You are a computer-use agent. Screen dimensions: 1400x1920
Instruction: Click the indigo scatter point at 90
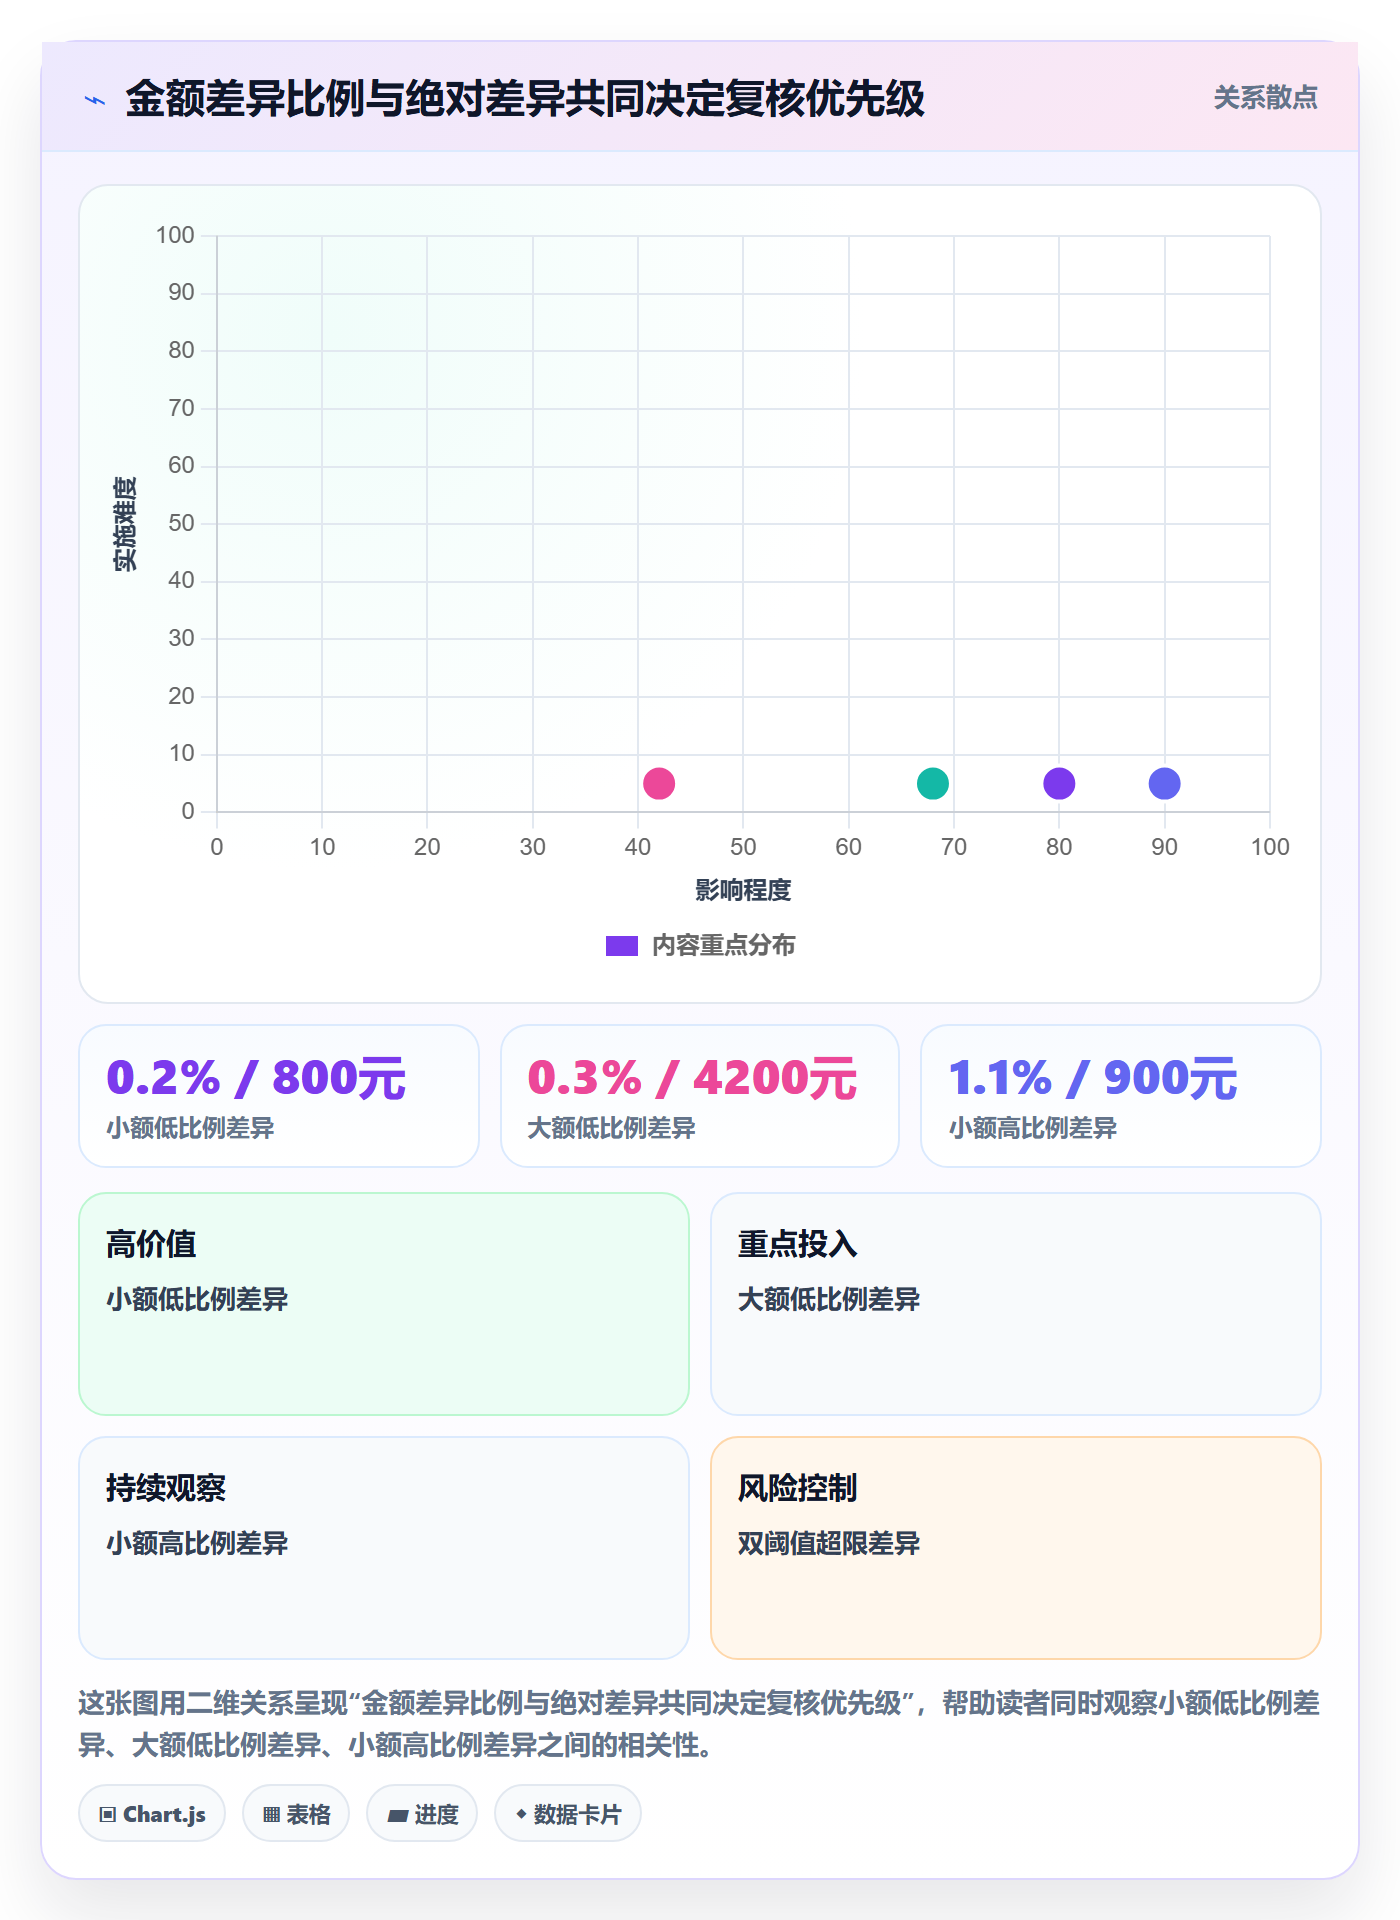[x=1165, y=783]
